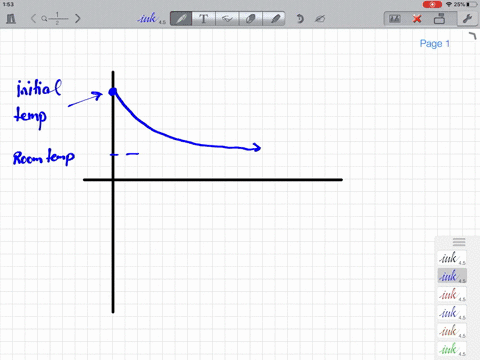
Task: Choose the brown ink swatch
Action: point(452,331)
